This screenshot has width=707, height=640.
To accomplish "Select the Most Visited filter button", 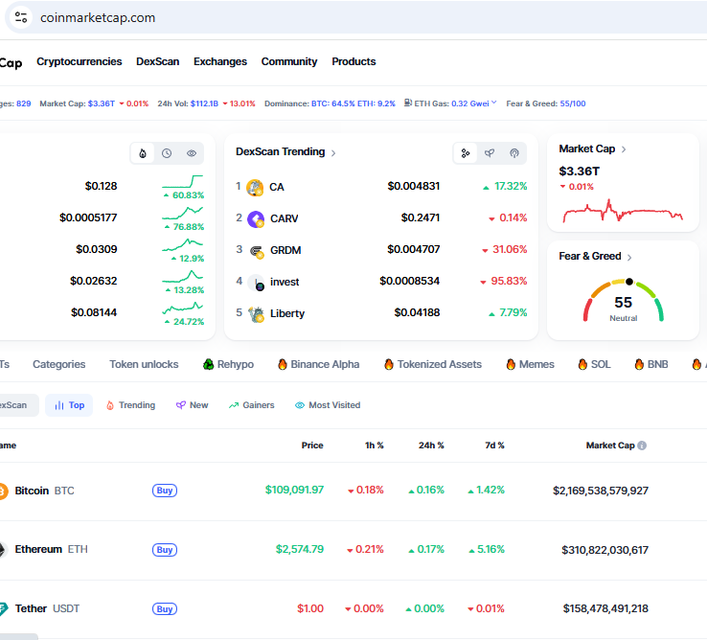I will (327, 405).
